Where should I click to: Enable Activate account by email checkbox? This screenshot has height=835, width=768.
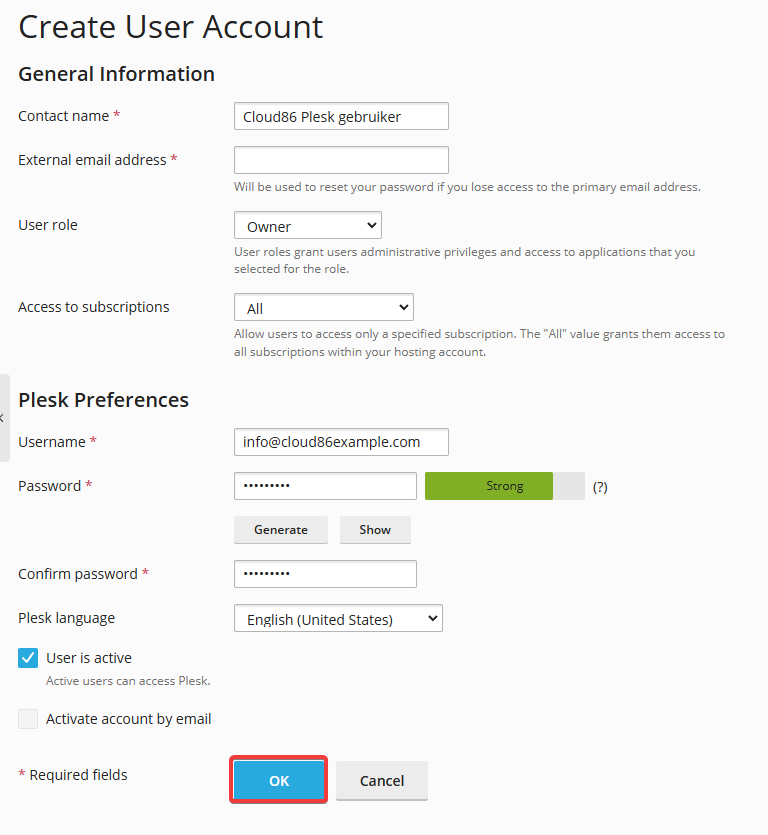click(28, 719)
